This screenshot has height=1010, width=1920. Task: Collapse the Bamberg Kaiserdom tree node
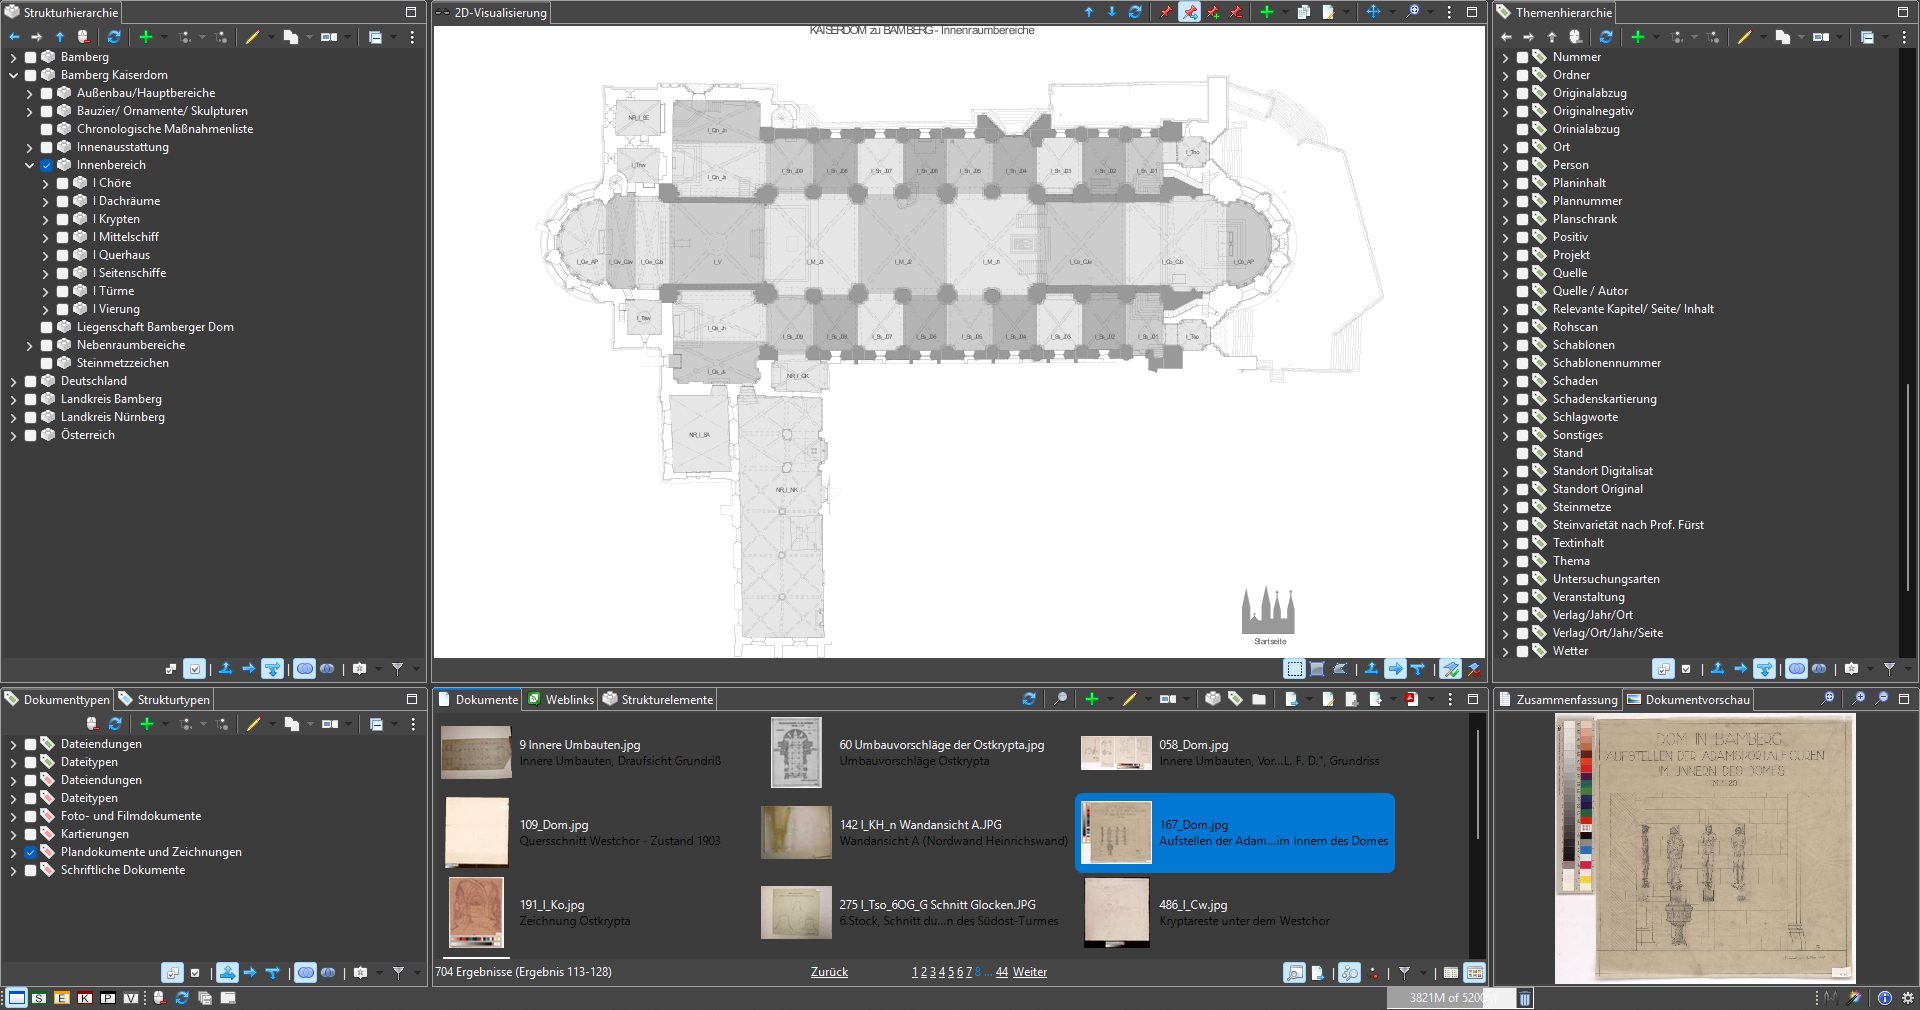click(14, 75)
